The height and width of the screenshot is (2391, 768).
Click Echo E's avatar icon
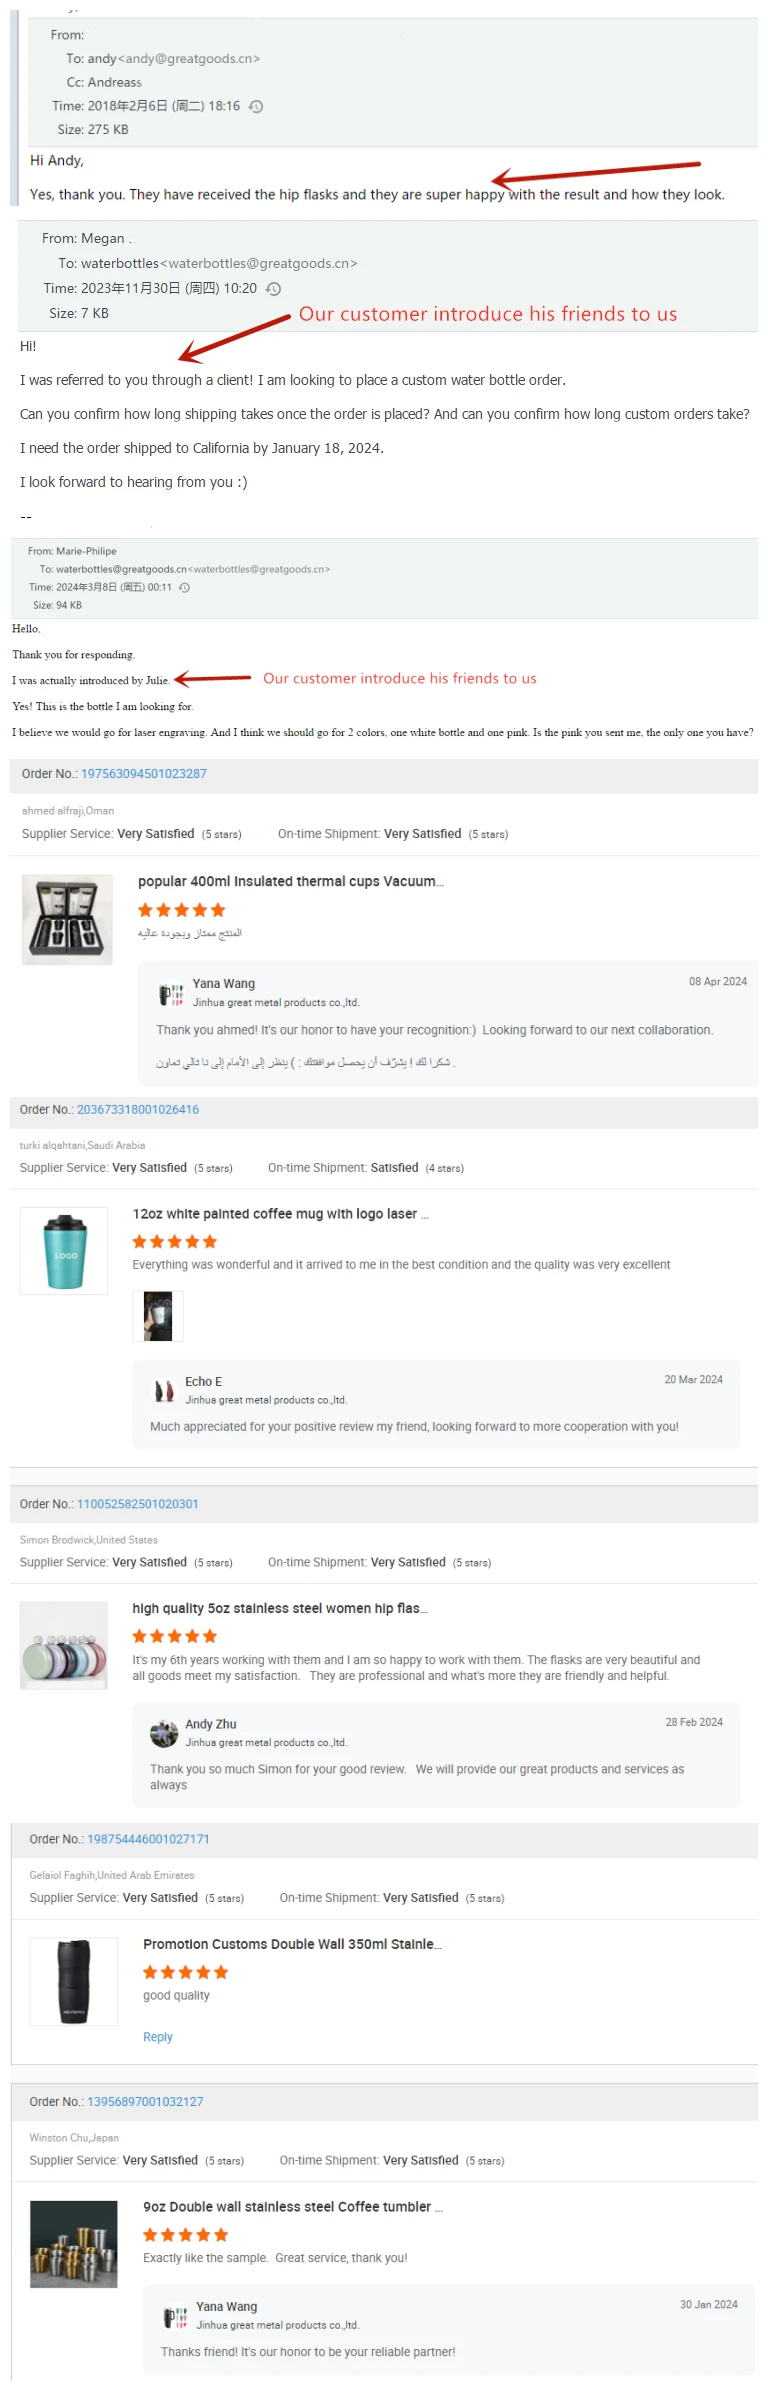[164, 1390]
